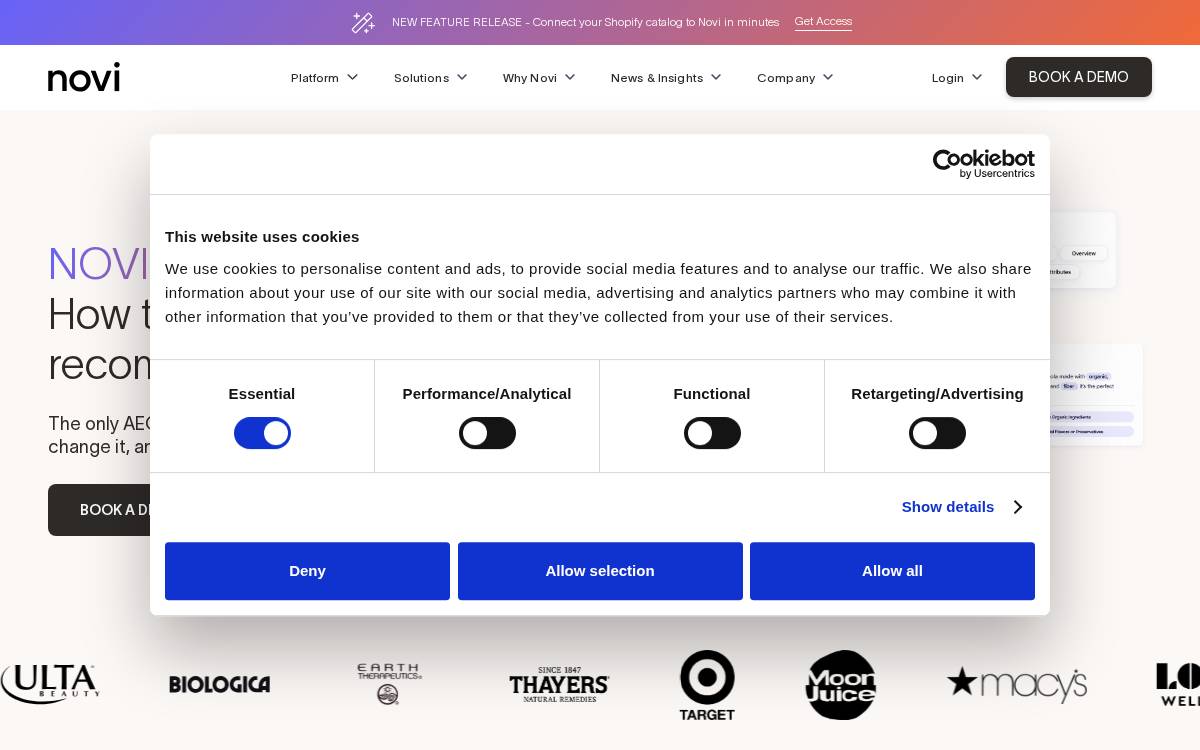Expand the Platform menu
Screen dimensions: 1200x750
[324, 77]
